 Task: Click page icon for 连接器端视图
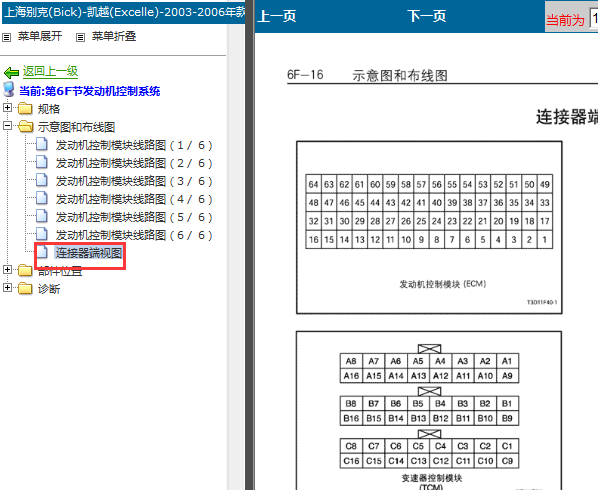click(x=42, y=252)
